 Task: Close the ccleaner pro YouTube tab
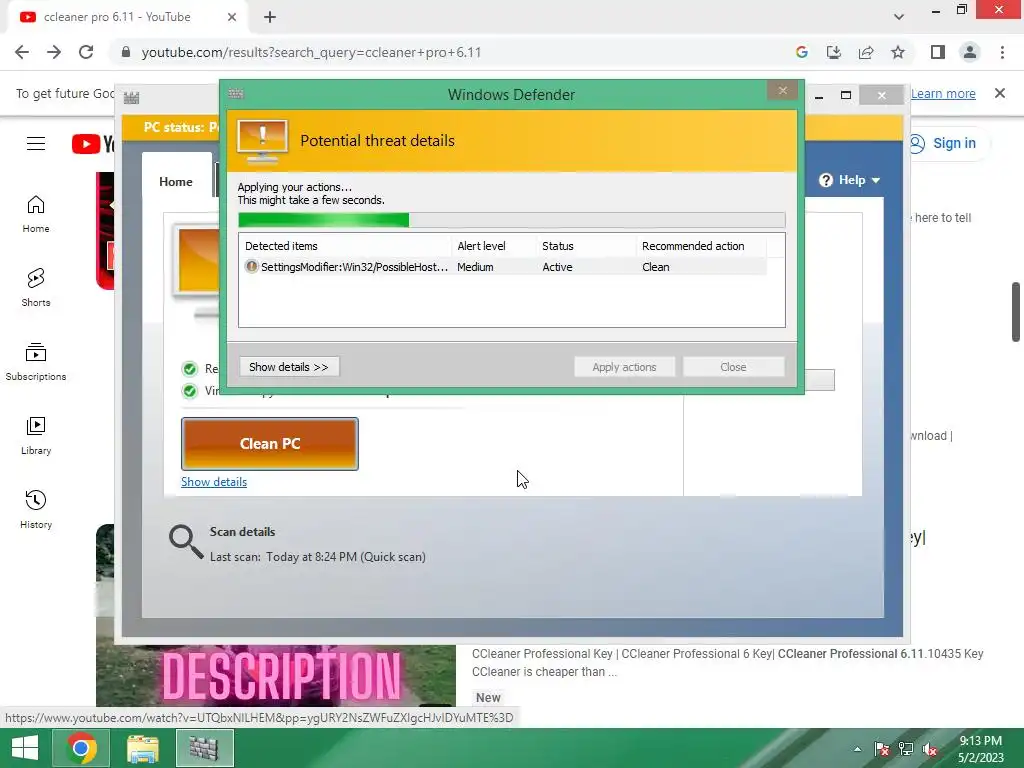pyautogui.click(x=232, y=17)
